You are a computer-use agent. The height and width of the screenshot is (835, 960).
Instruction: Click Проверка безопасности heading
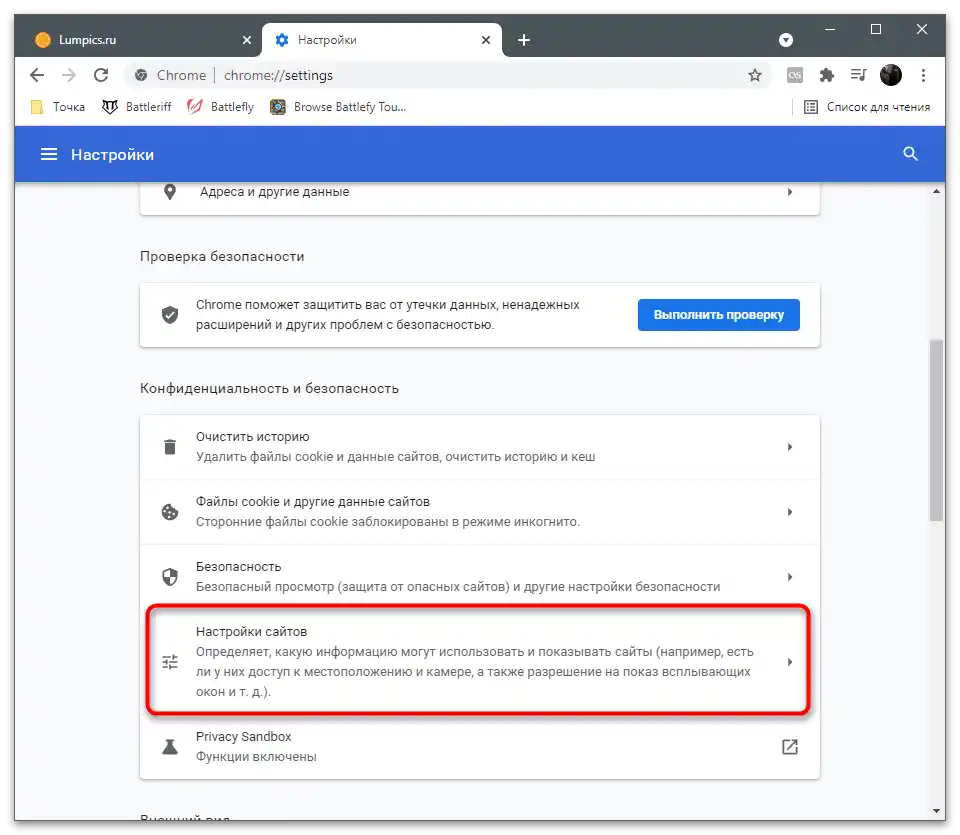click(222, 256)
